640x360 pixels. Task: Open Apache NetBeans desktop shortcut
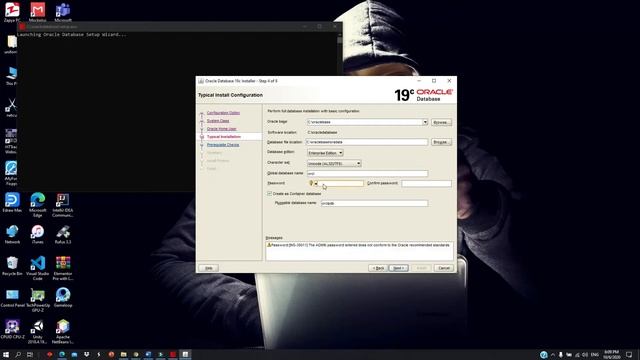(x=63, y=332)
